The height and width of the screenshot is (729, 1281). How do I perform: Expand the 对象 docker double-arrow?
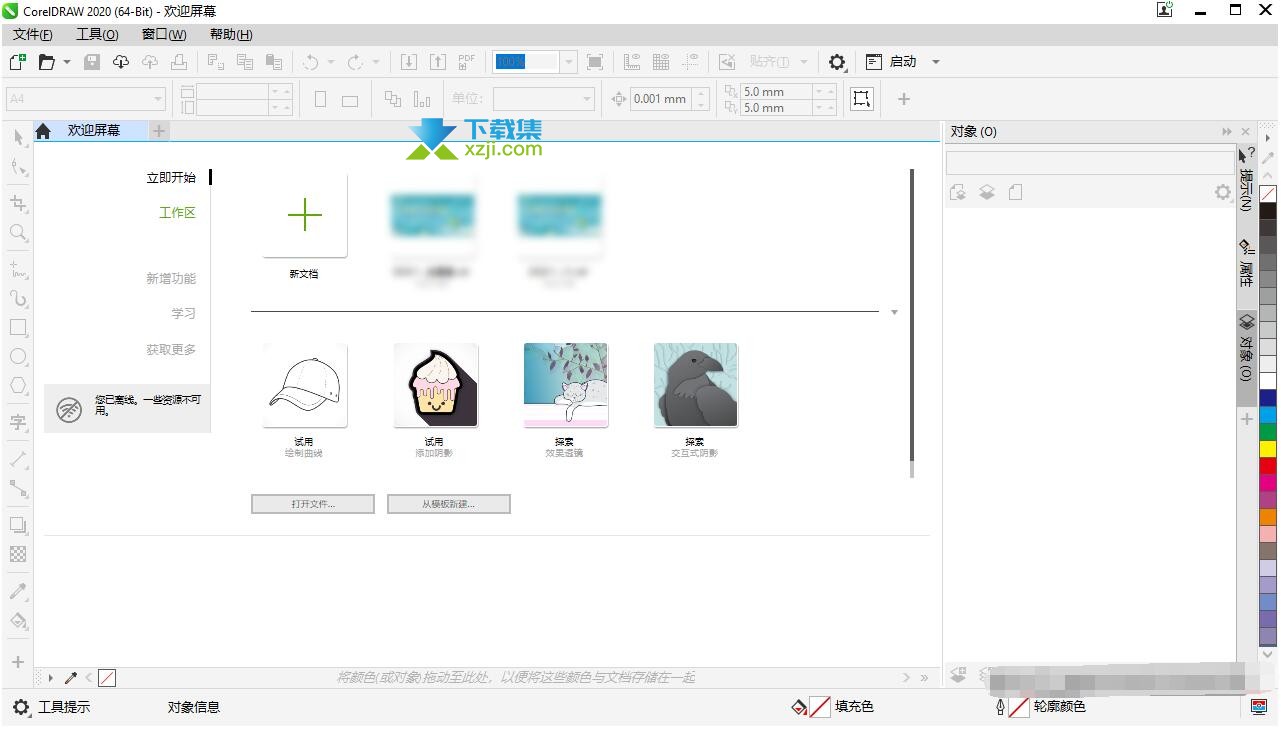coord(1227,132)
